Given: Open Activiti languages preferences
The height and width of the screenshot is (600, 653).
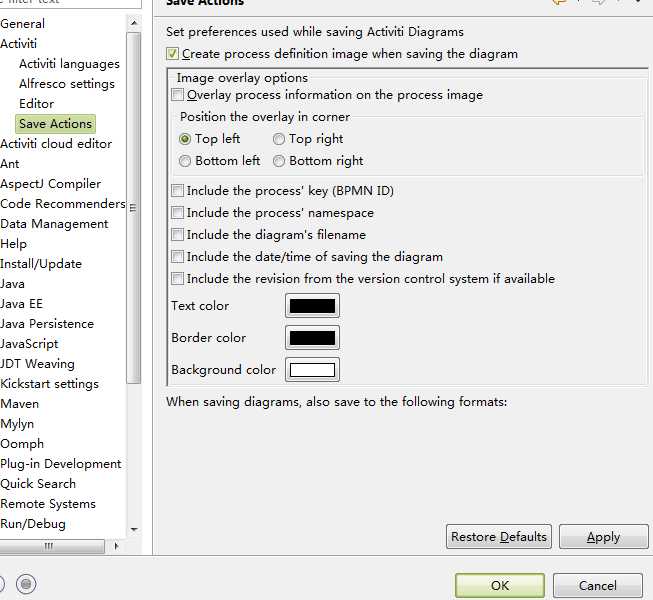Looking at the screenshot, I should tap(70, 64).
